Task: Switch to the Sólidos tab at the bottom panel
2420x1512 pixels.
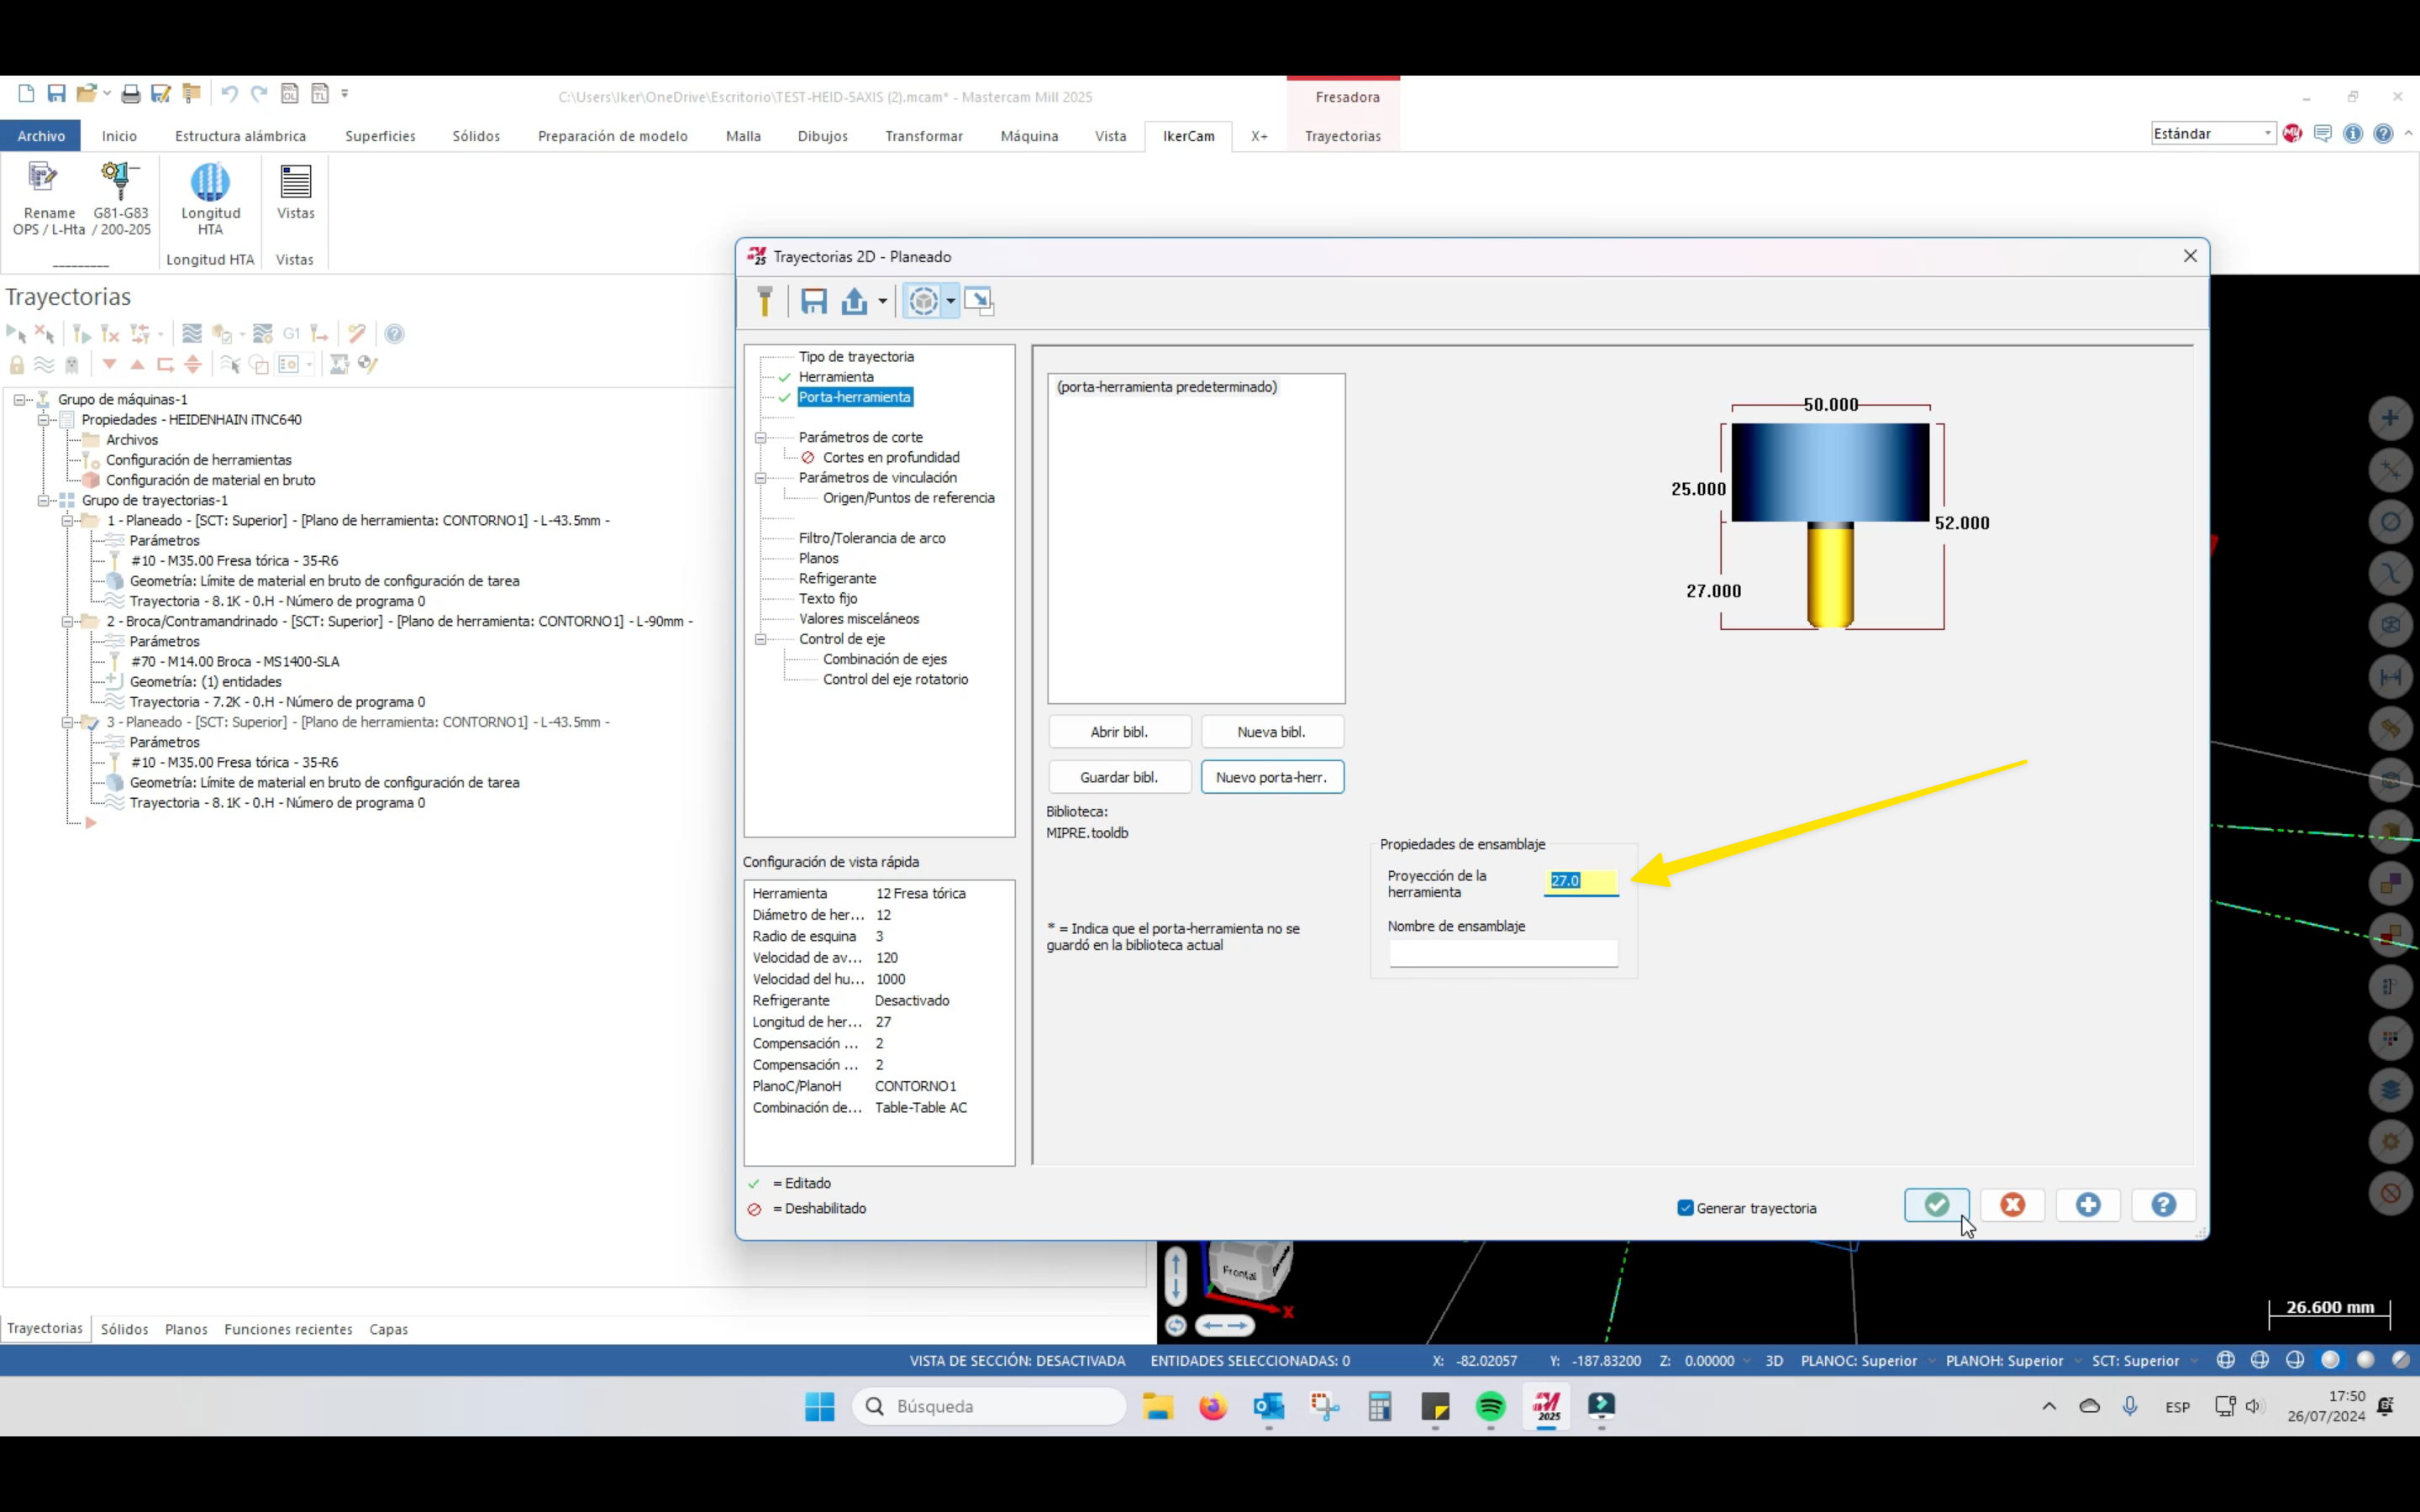Action: [x=124, y=1328]
